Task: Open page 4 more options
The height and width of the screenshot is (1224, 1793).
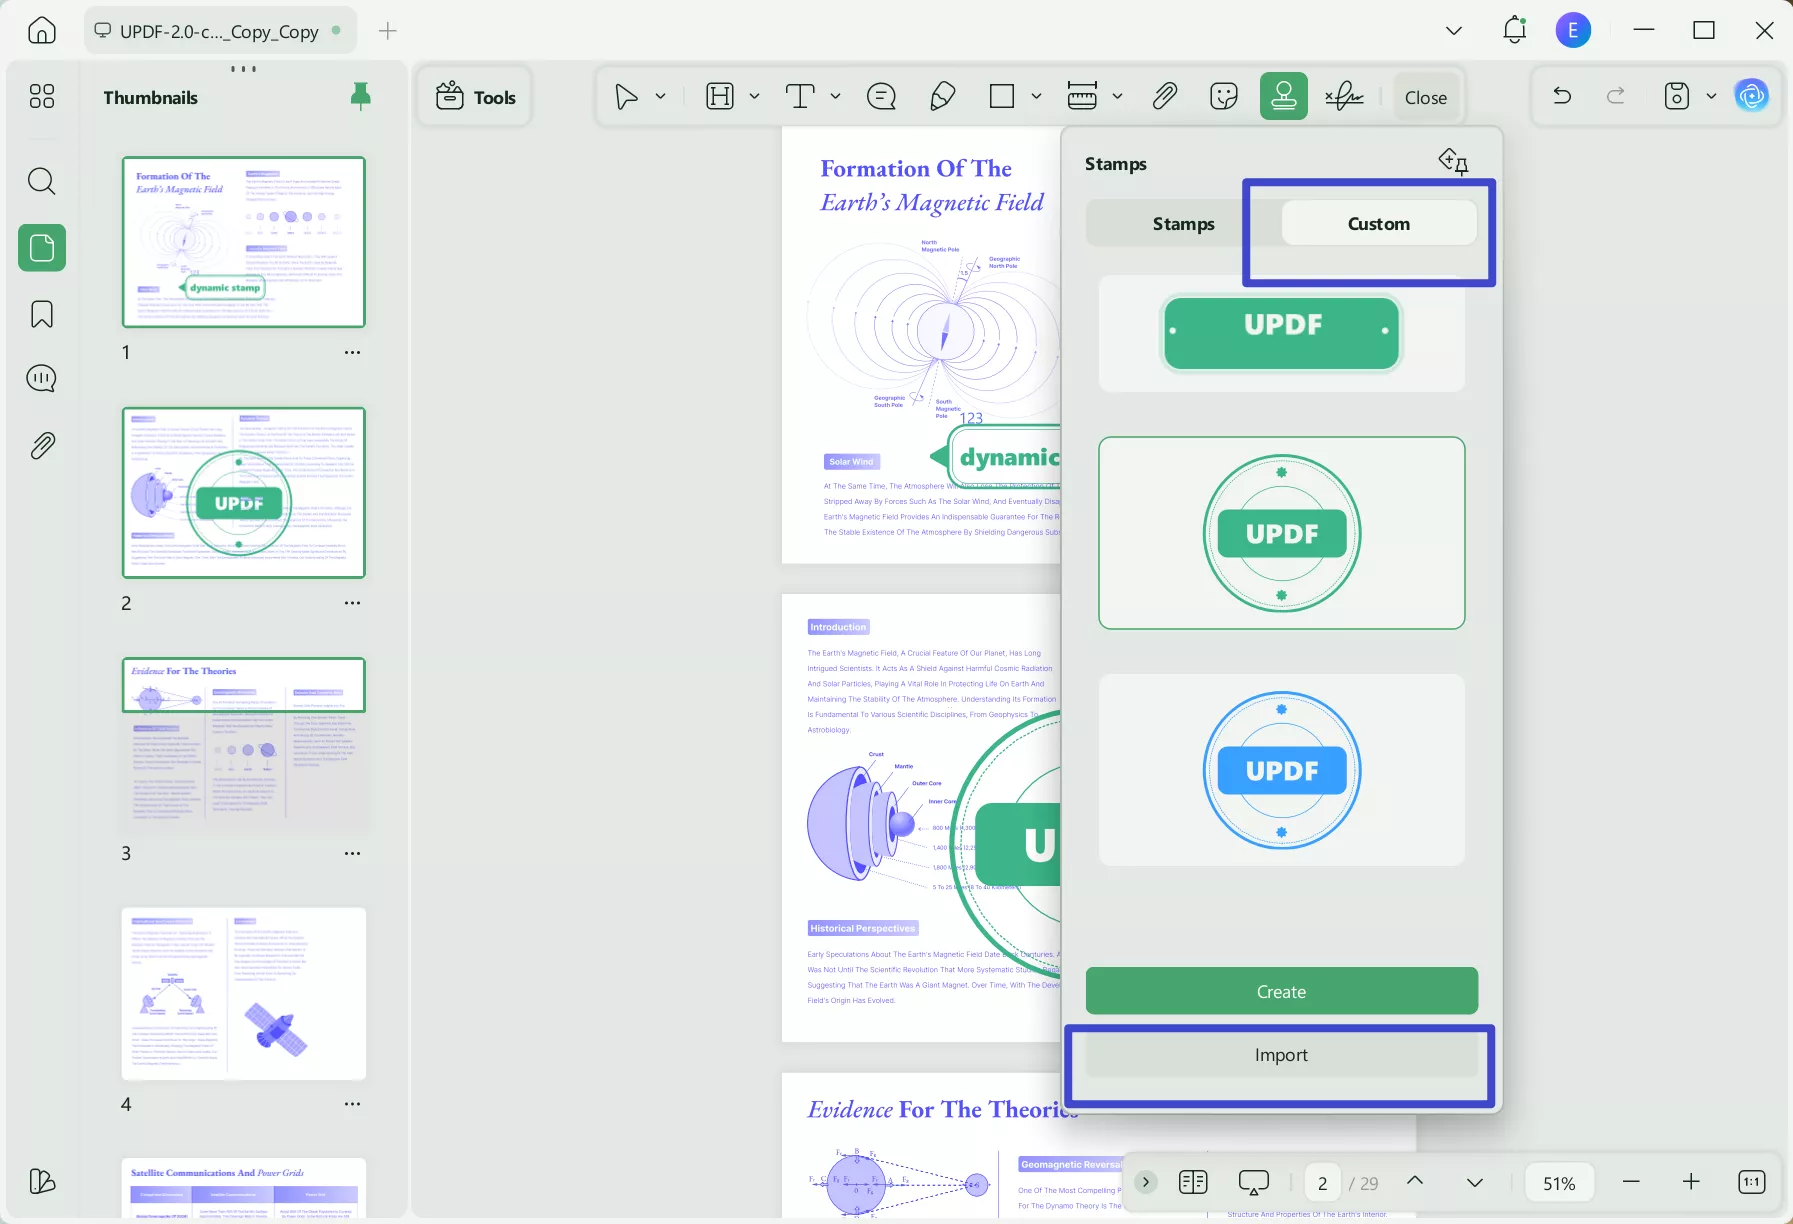Action: click(352, 1104)
